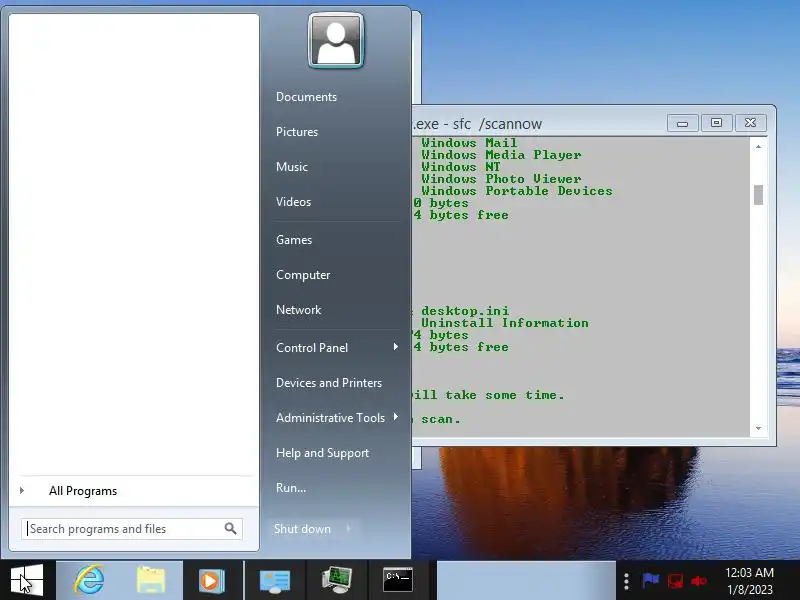
Task: Open Action Center flag icon in tray
Action: 651,581
